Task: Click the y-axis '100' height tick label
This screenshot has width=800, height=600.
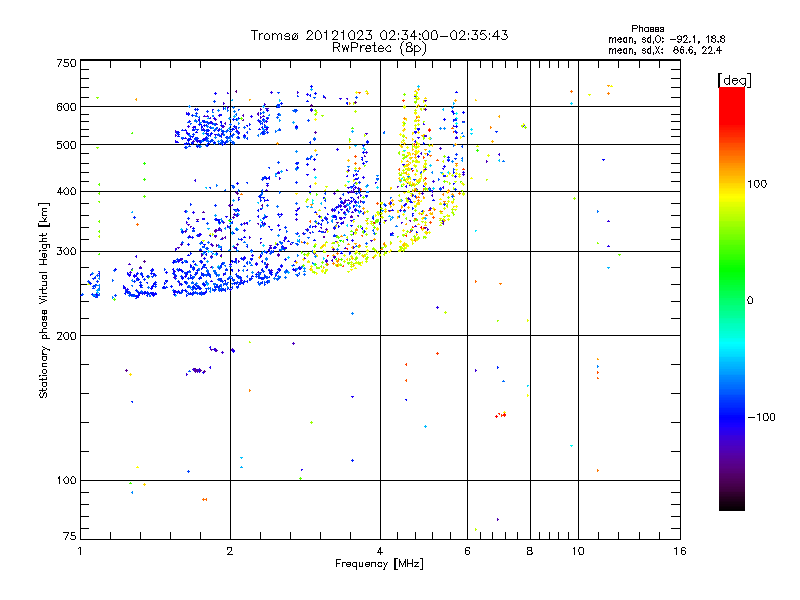Action: (67, 481)
